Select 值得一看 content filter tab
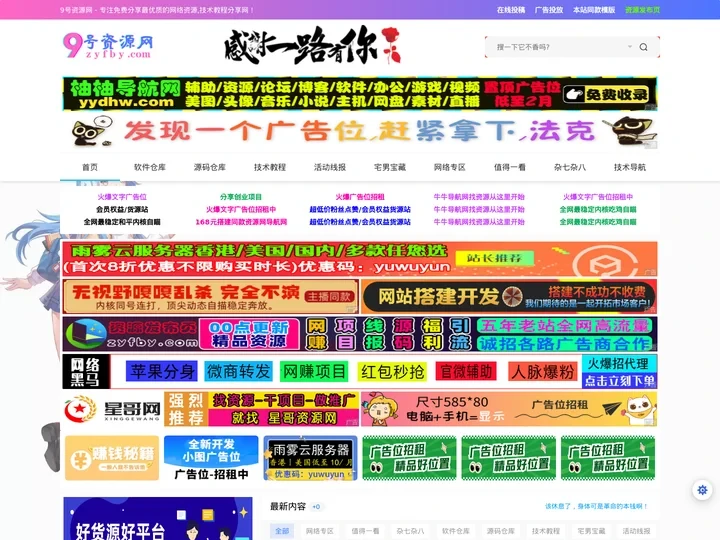Viewport: 720px width, 540px height. click(x=366, y=531)
